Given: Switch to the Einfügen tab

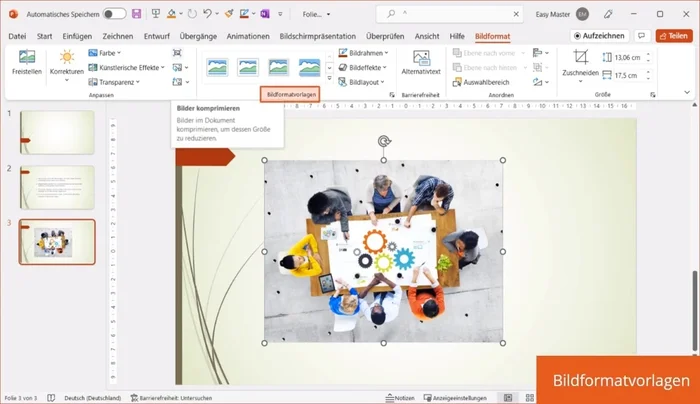Looking at the screenshot, I should coord(76,35).
